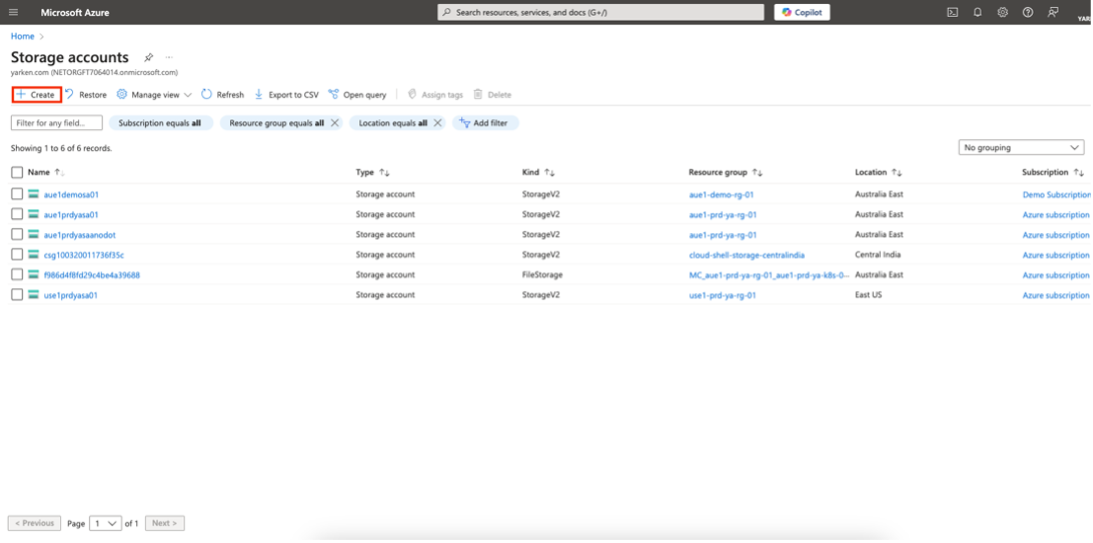Click the storage icon beside use1prdyasa01
This screenshot has height=543, width=1093.
tap(33, 295)
